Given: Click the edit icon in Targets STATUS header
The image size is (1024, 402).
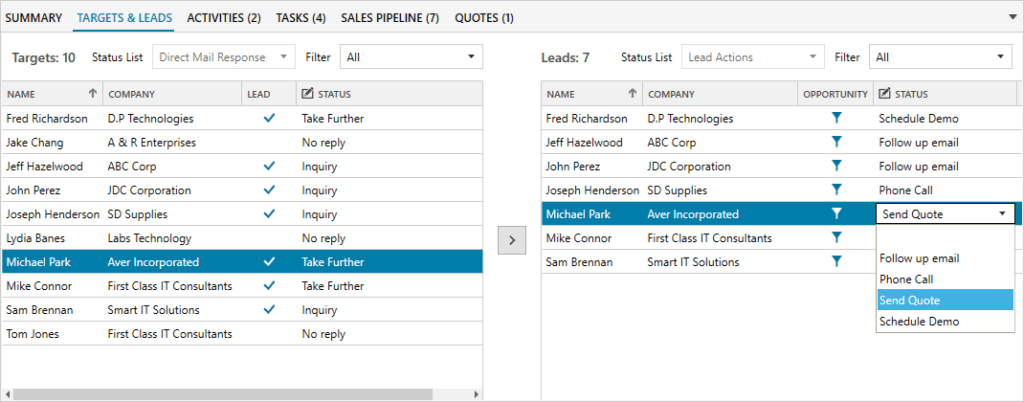Looking at the screenshot, I should 307,94.
